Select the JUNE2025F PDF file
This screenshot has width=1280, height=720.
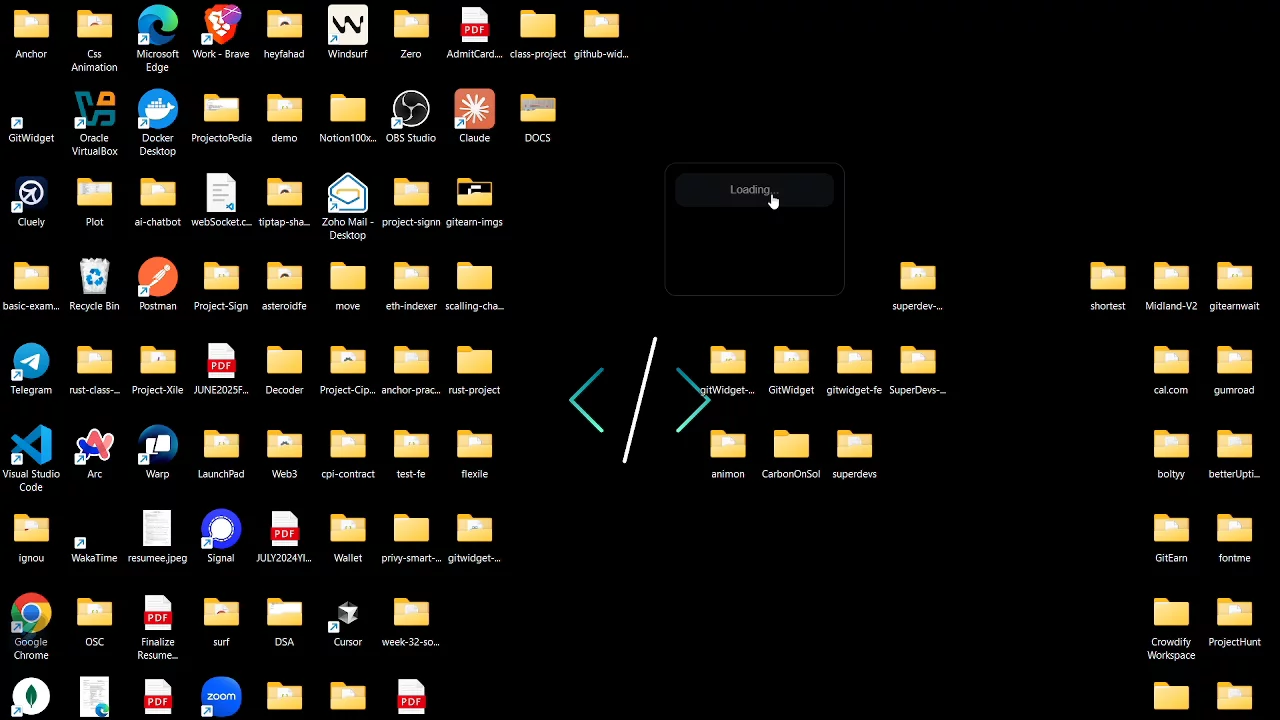pyautogui.click(x=221, y=362)
